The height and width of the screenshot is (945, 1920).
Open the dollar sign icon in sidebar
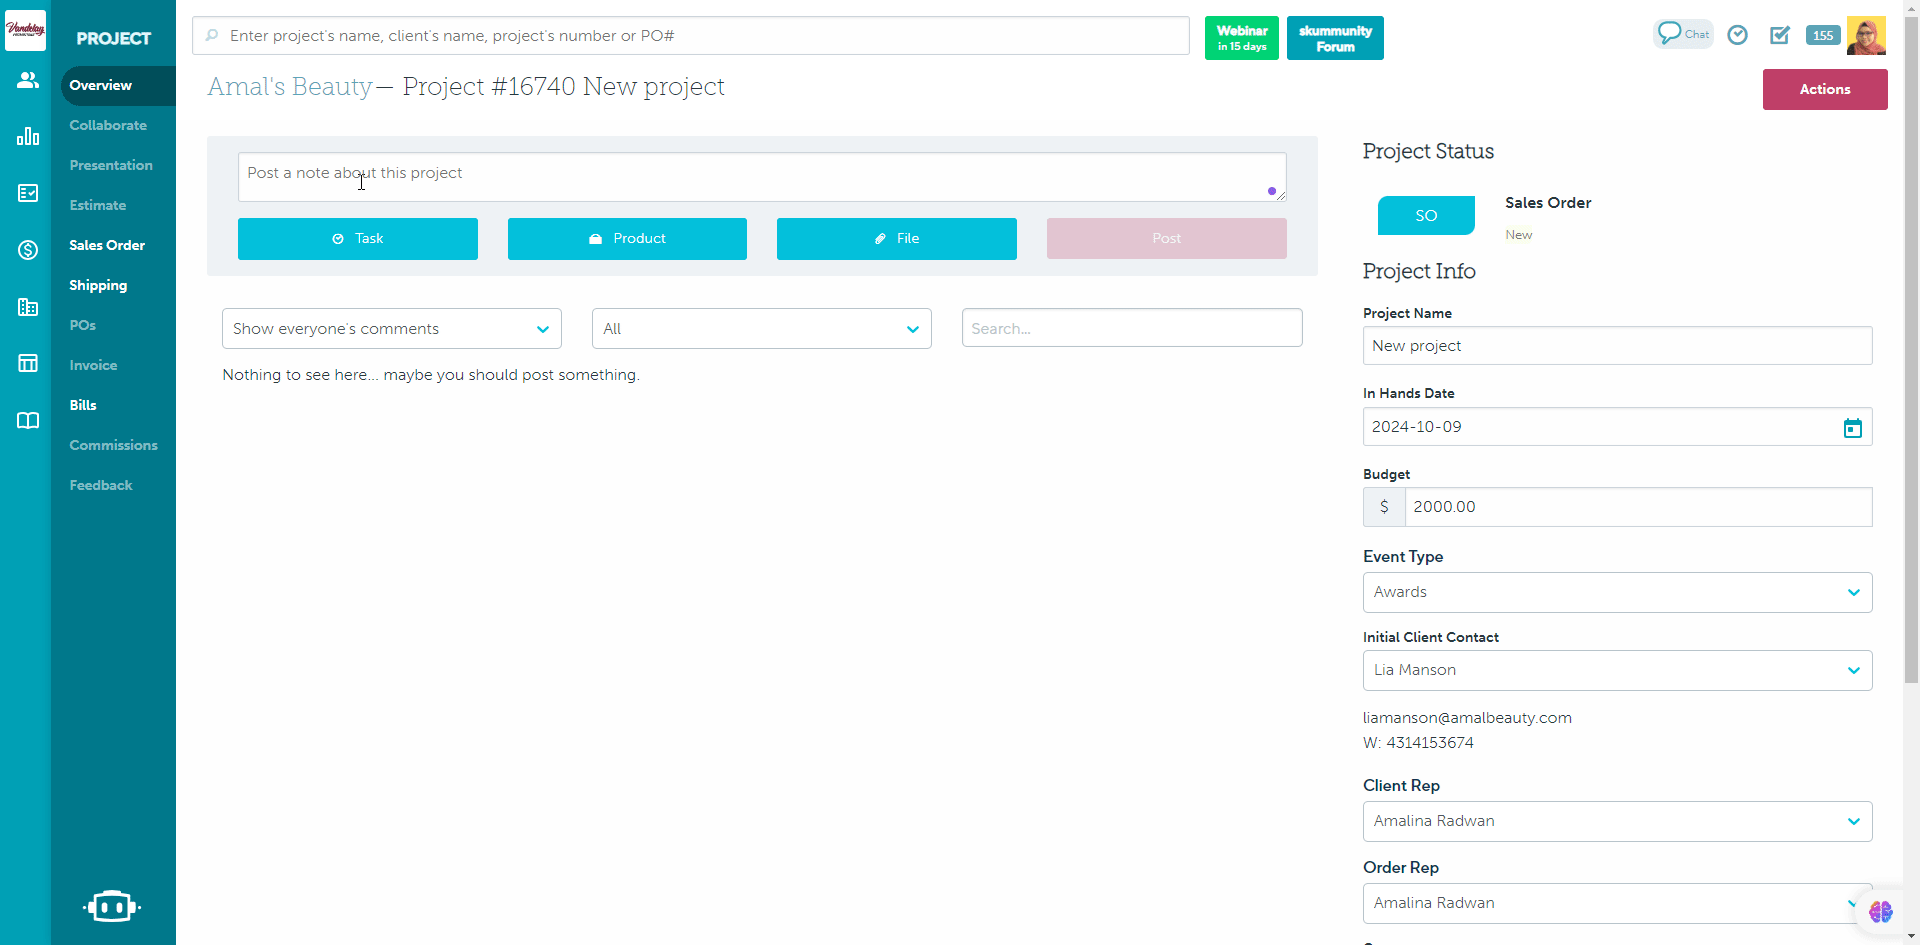point(28,250)
